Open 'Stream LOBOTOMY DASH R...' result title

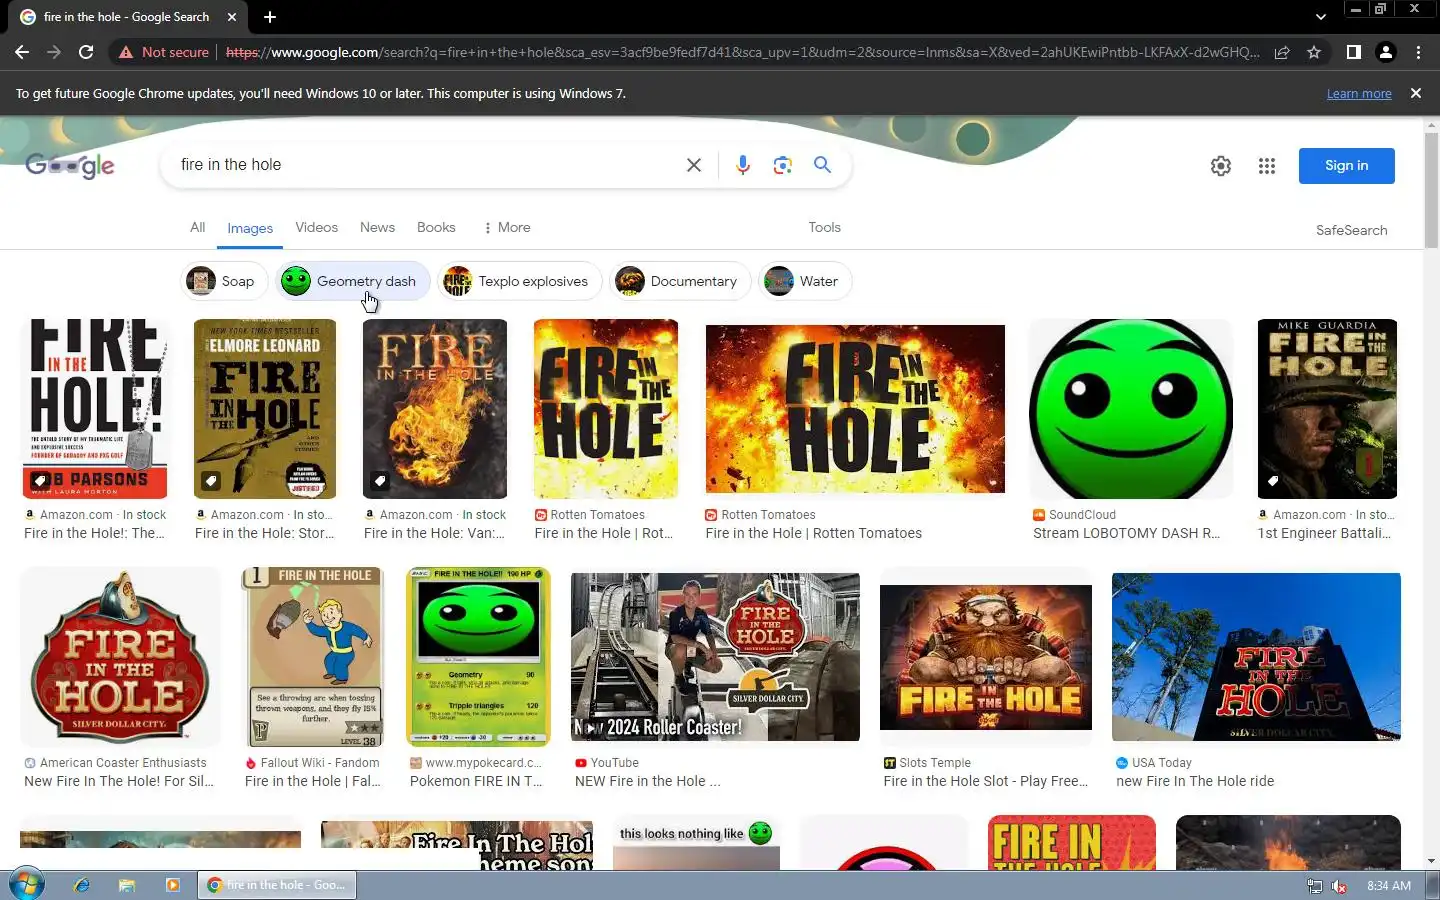1126,534
